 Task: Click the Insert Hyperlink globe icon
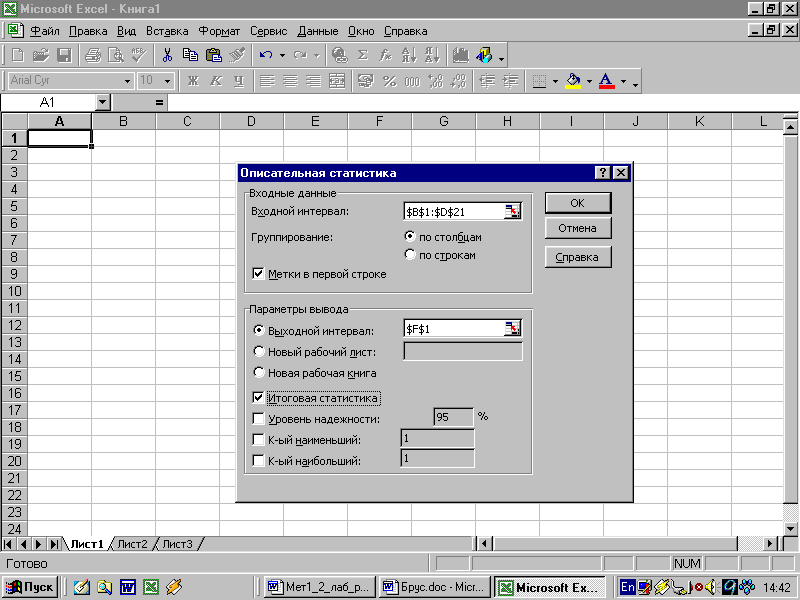click(339, 55)
